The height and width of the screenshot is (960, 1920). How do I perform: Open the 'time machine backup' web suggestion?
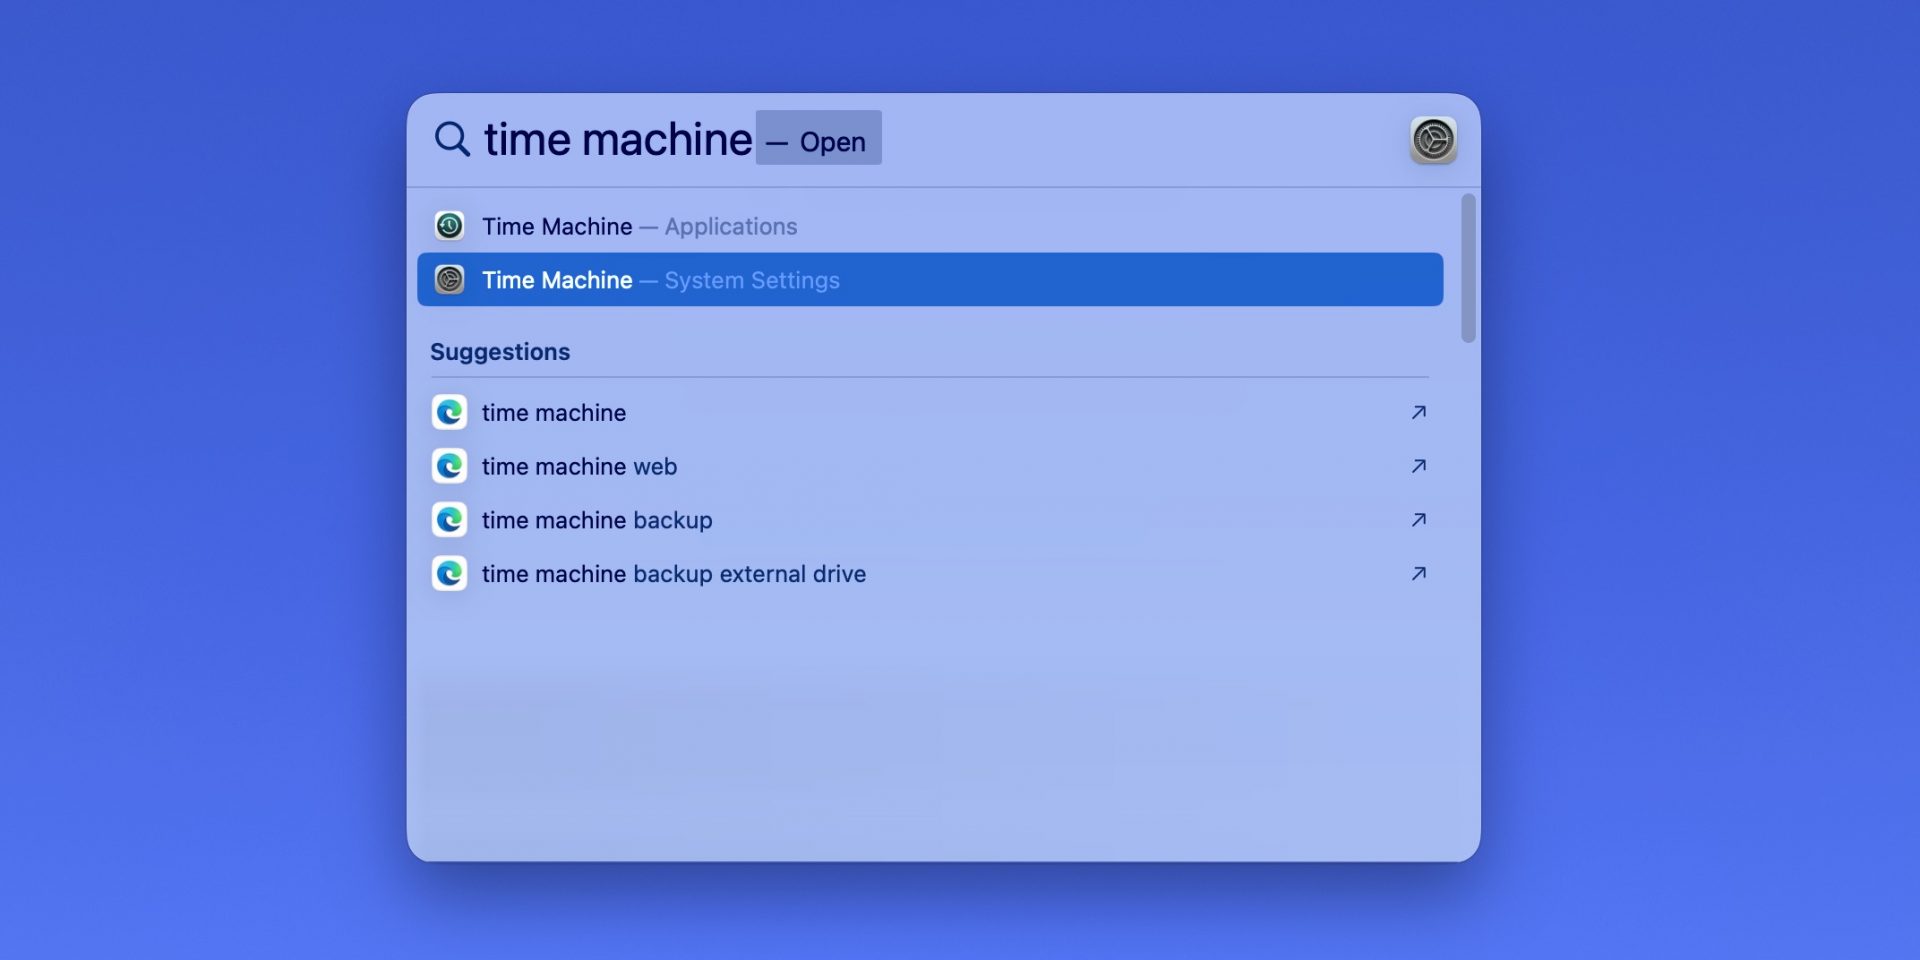[x=597, y=520]
